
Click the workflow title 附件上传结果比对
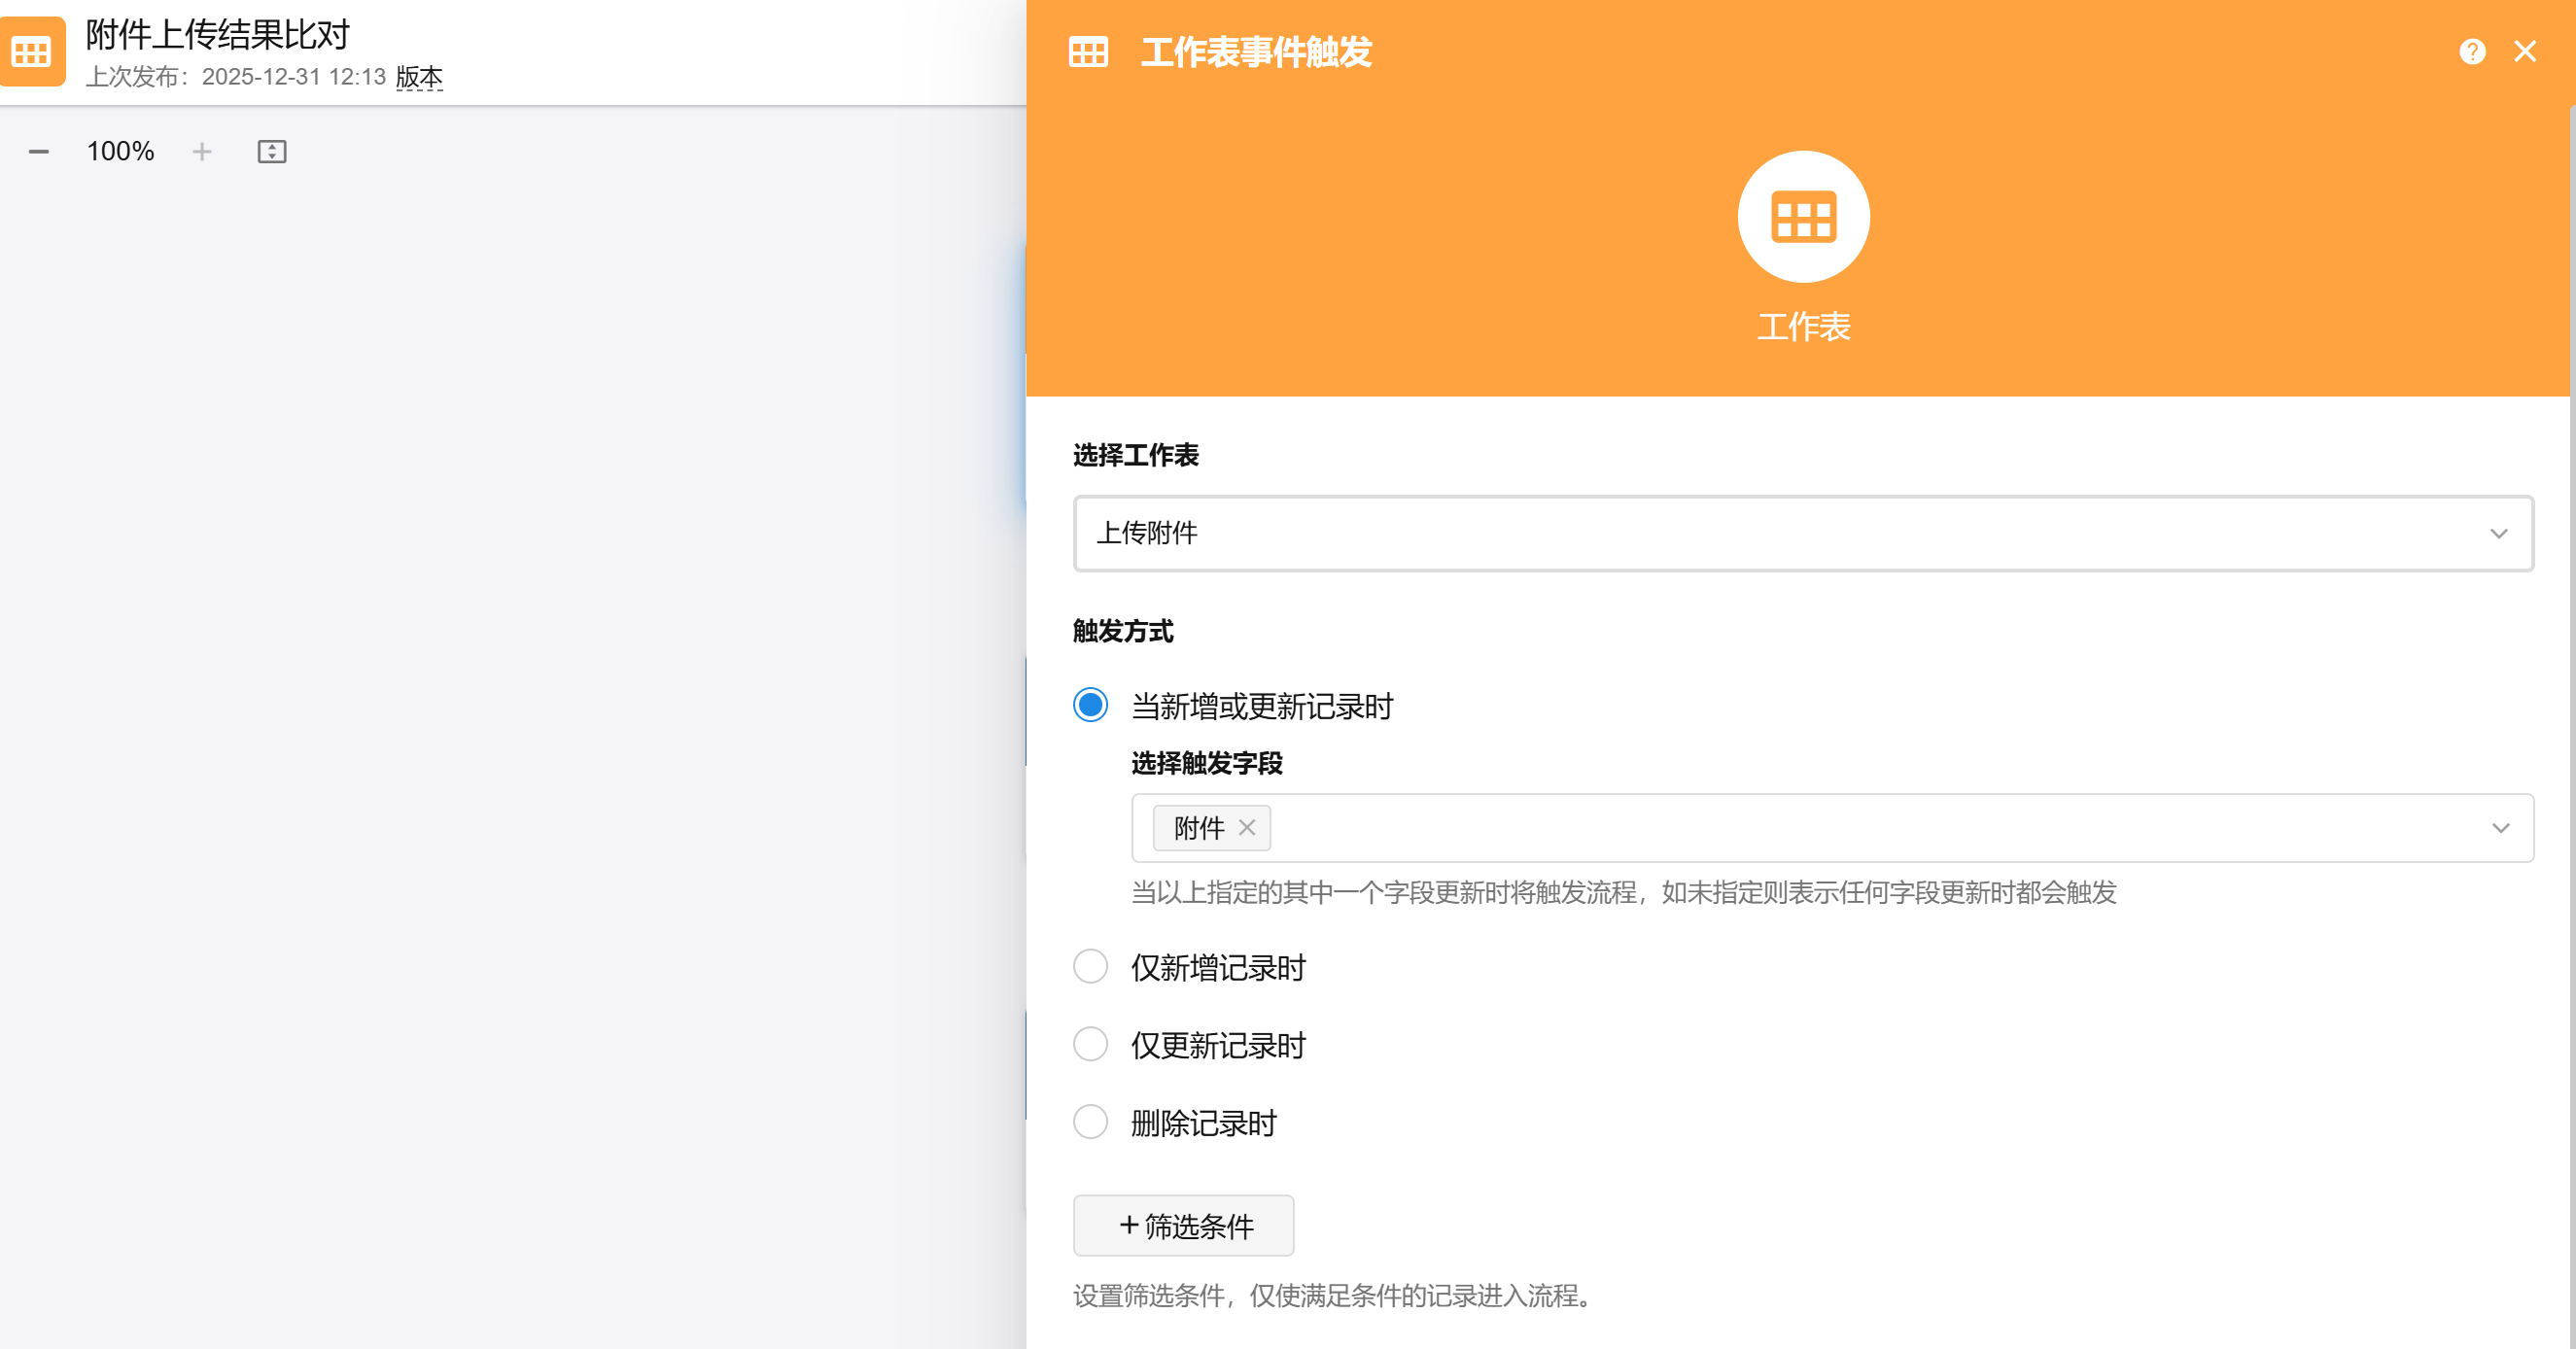click(x=218, y=35)
